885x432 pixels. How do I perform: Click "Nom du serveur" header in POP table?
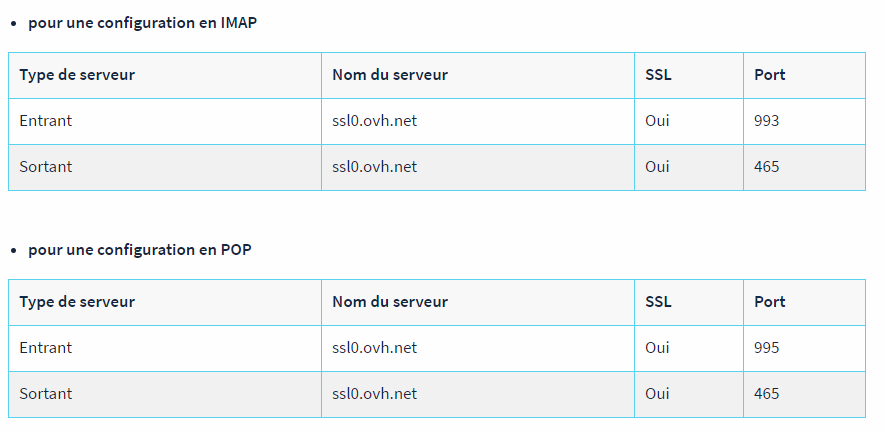pos(390,302)
